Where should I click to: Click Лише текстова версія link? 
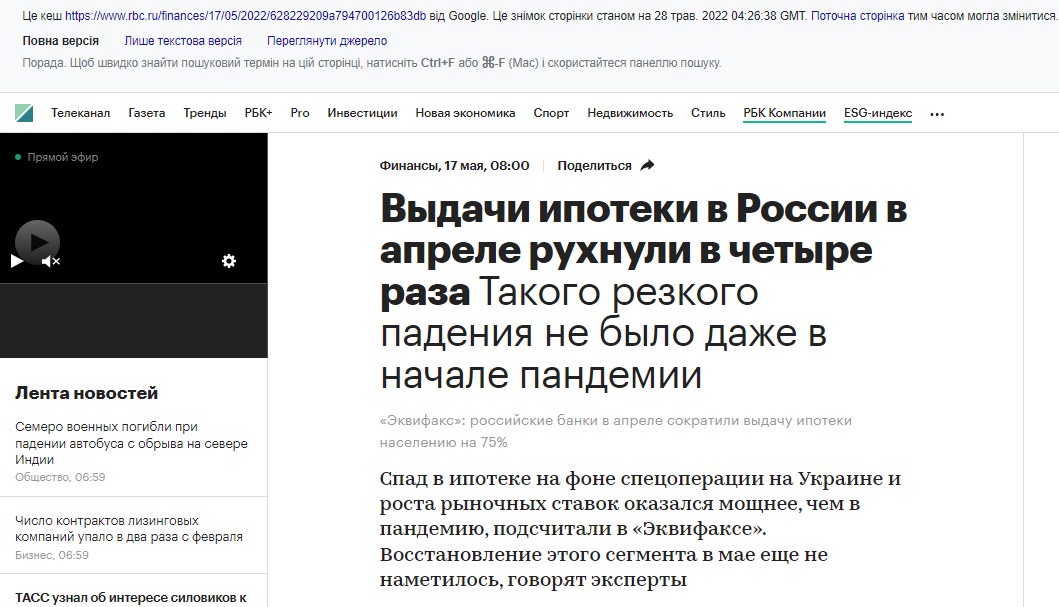click(x=182, y=41)
